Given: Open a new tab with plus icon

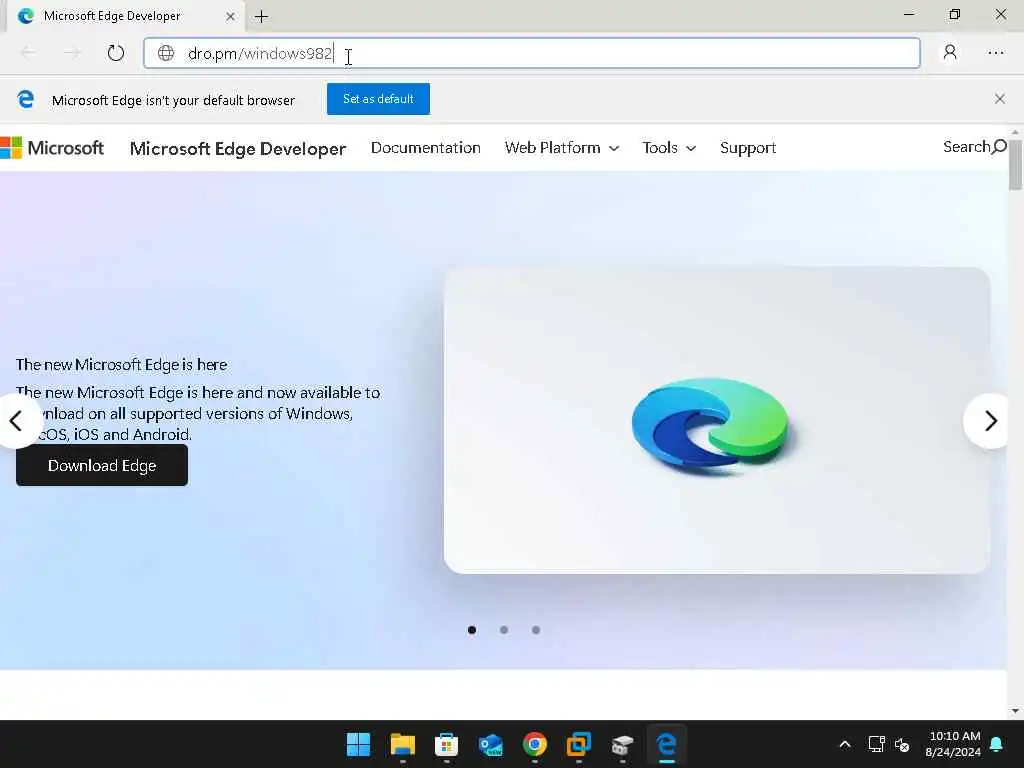Looking at the screenshot, I should tap(261, 16).
